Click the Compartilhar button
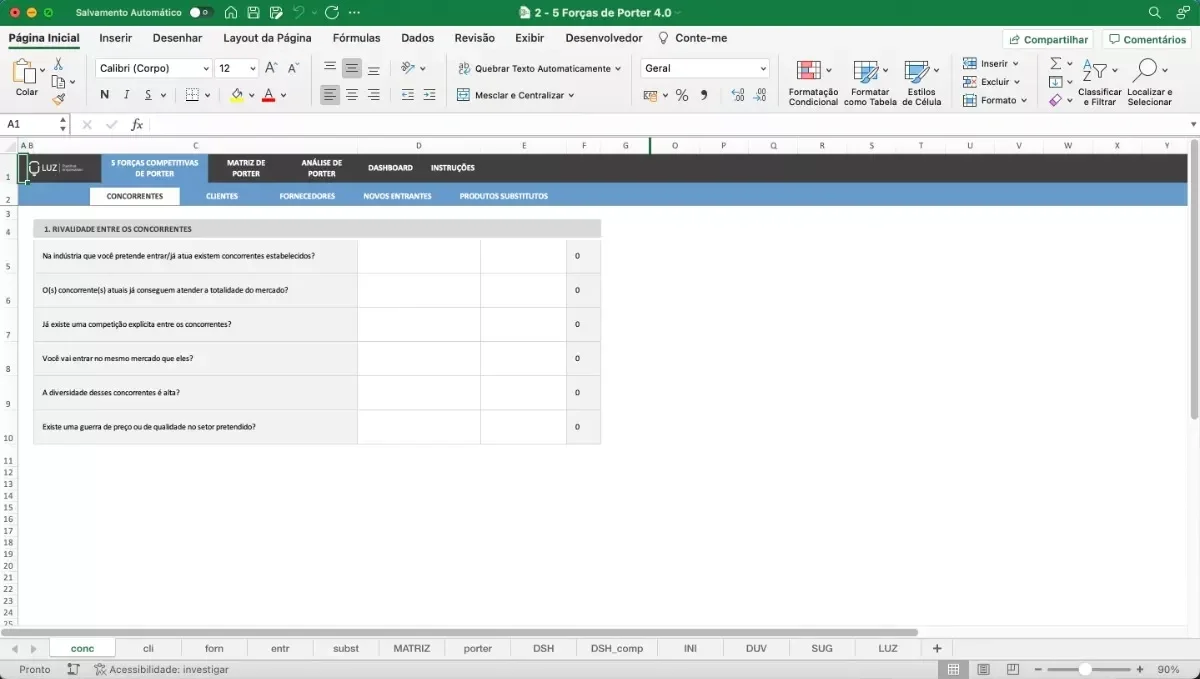 point(1048,39)
